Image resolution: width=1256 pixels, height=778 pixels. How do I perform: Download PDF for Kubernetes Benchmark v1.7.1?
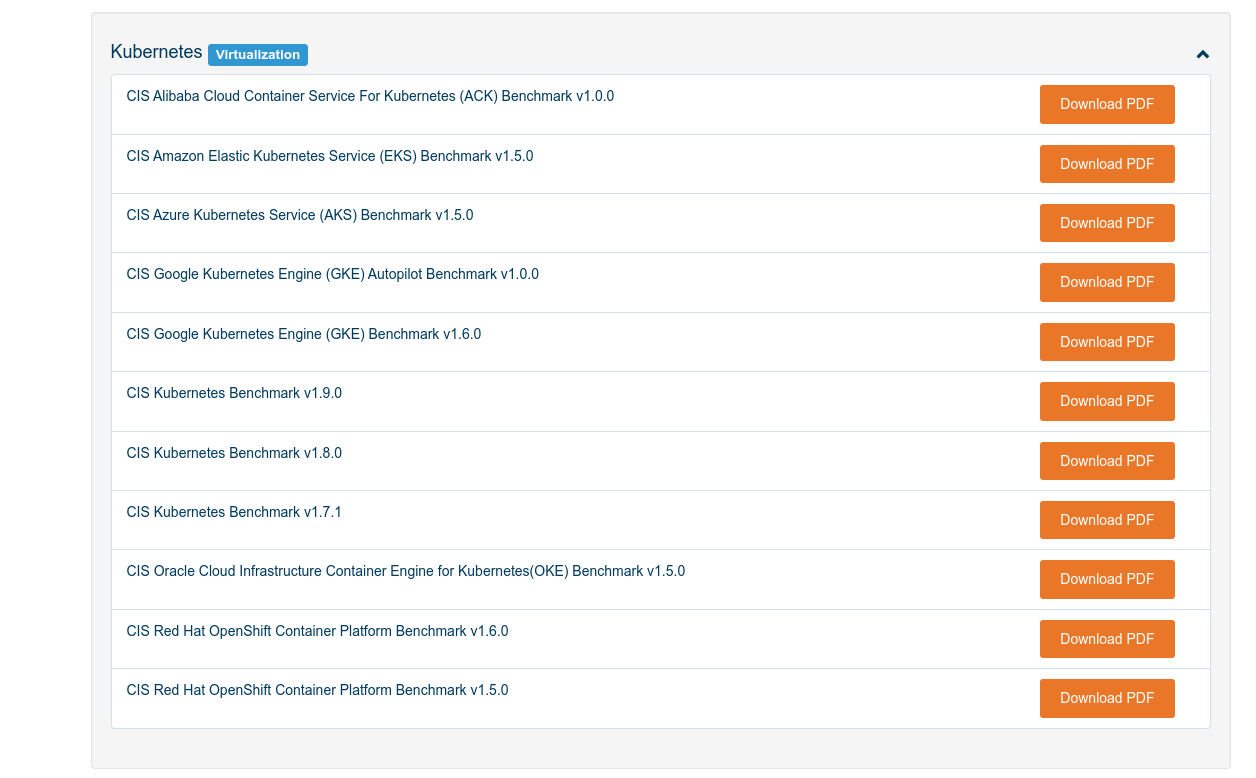click(x=1107, y=520)
